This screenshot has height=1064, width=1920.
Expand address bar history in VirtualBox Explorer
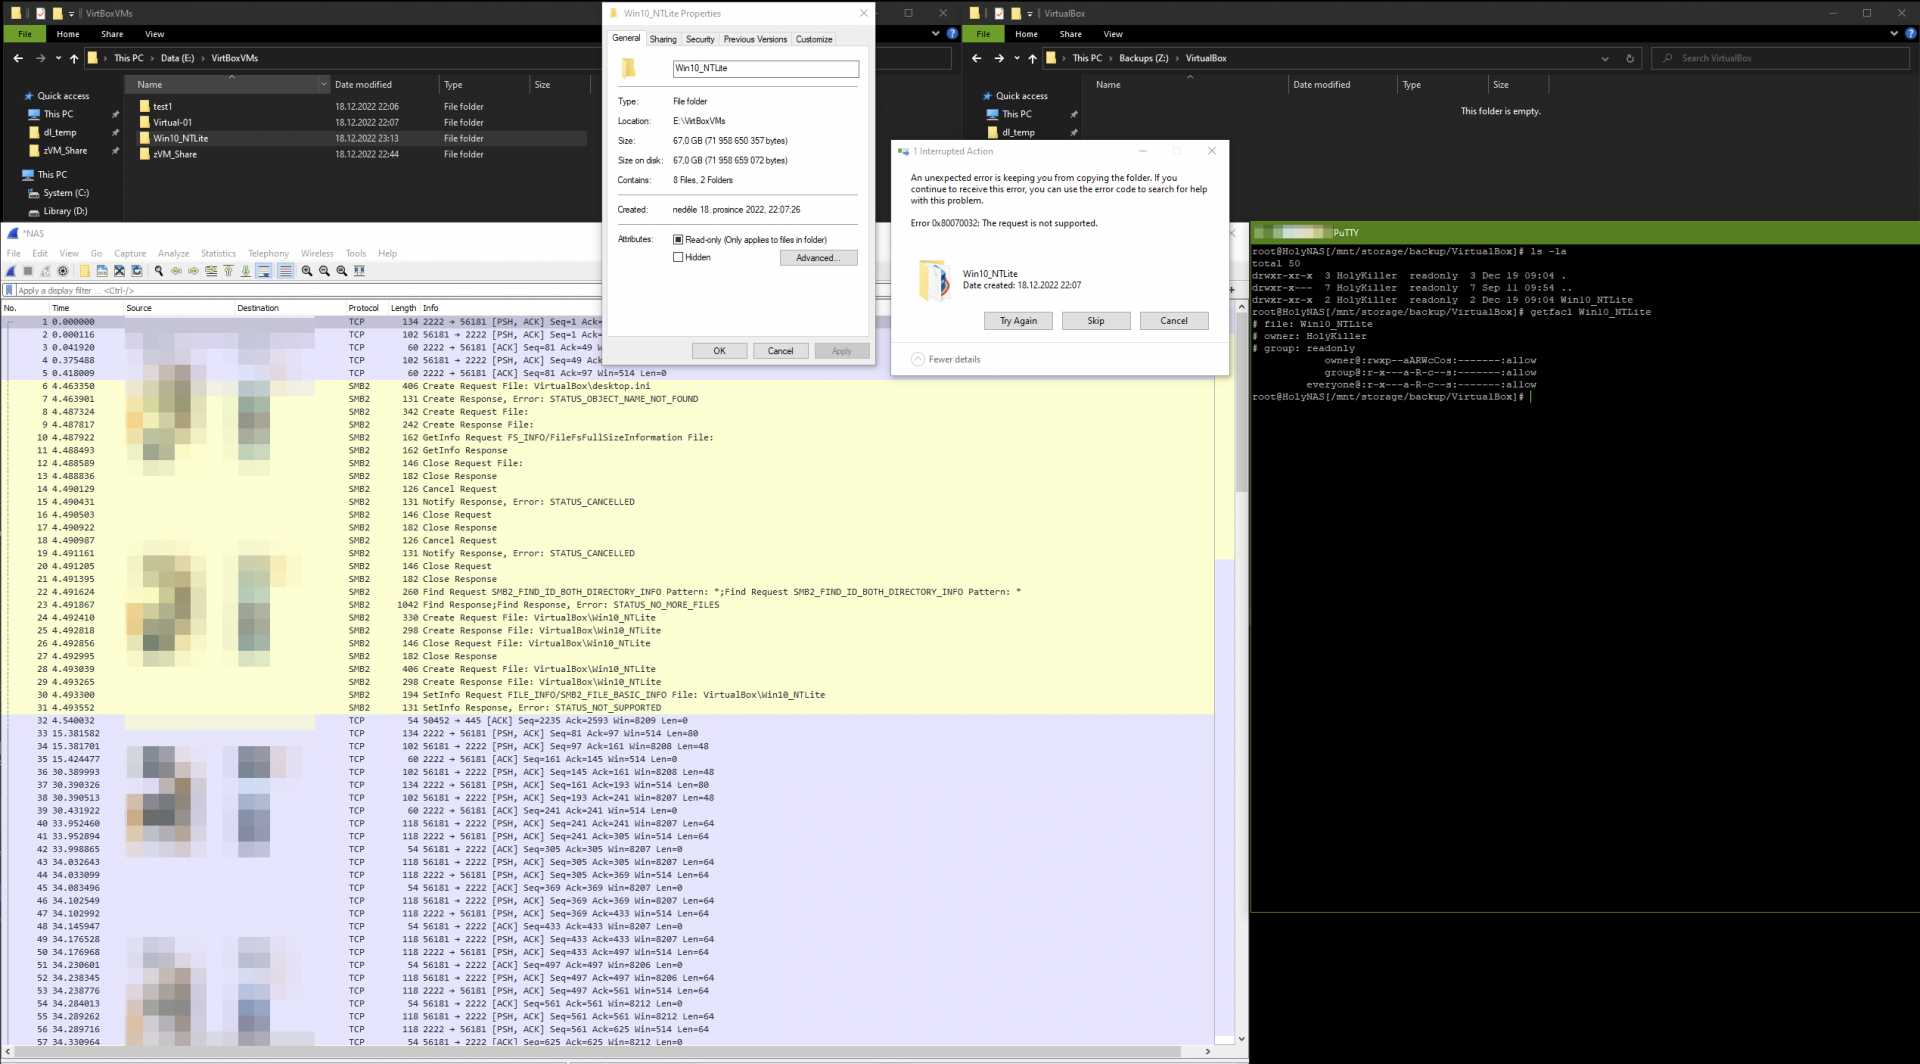1605,58
